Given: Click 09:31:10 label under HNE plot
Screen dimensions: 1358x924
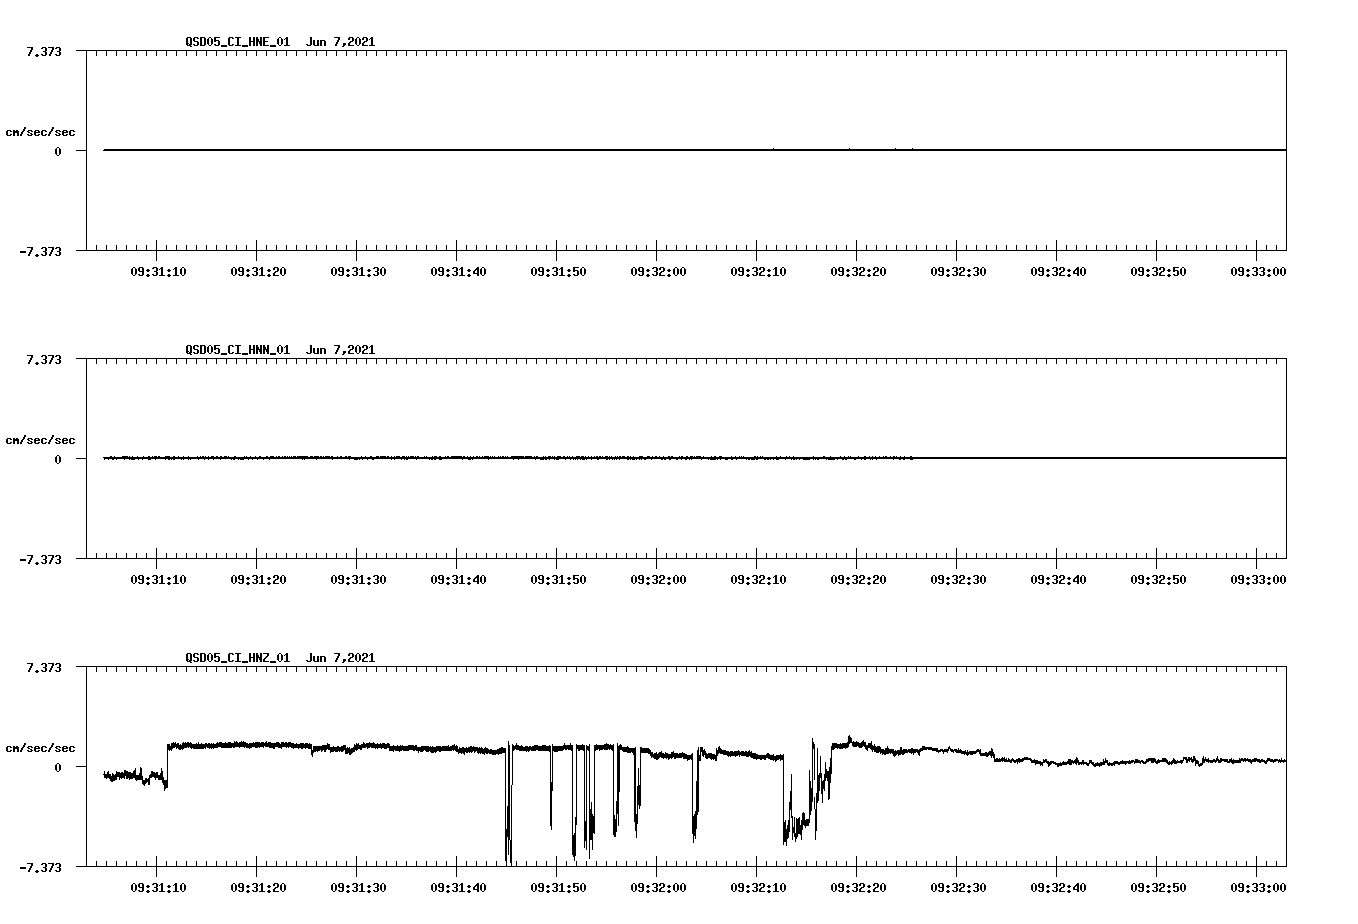Looking at the screenshot, I should [158, 272].
